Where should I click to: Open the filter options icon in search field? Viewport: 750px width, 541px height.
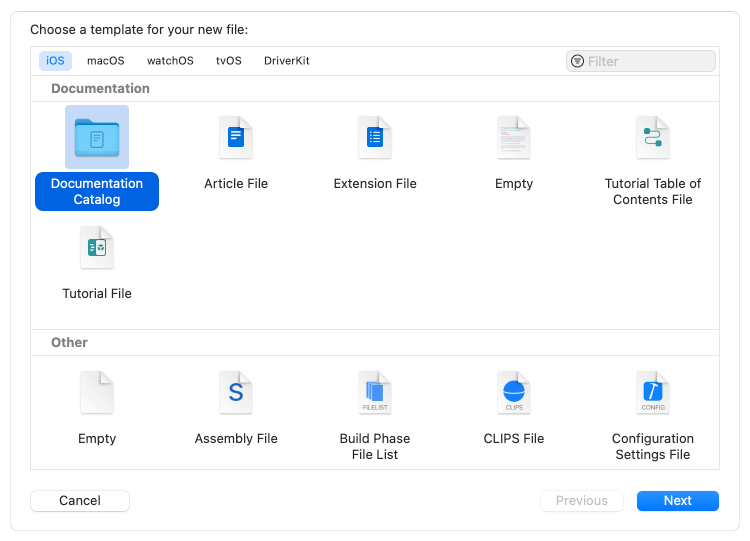[578, 61]
